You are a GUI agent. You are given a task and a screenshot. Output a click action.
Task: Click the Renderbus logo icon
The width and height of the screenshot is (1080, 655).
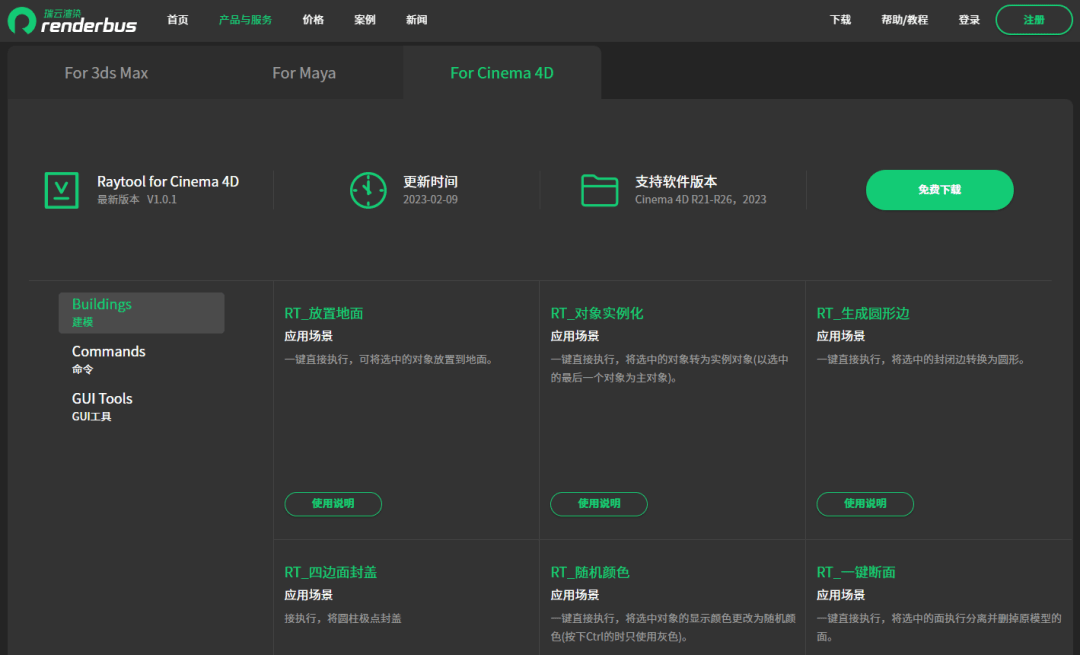pyautogui.click(x=22, y=20)
